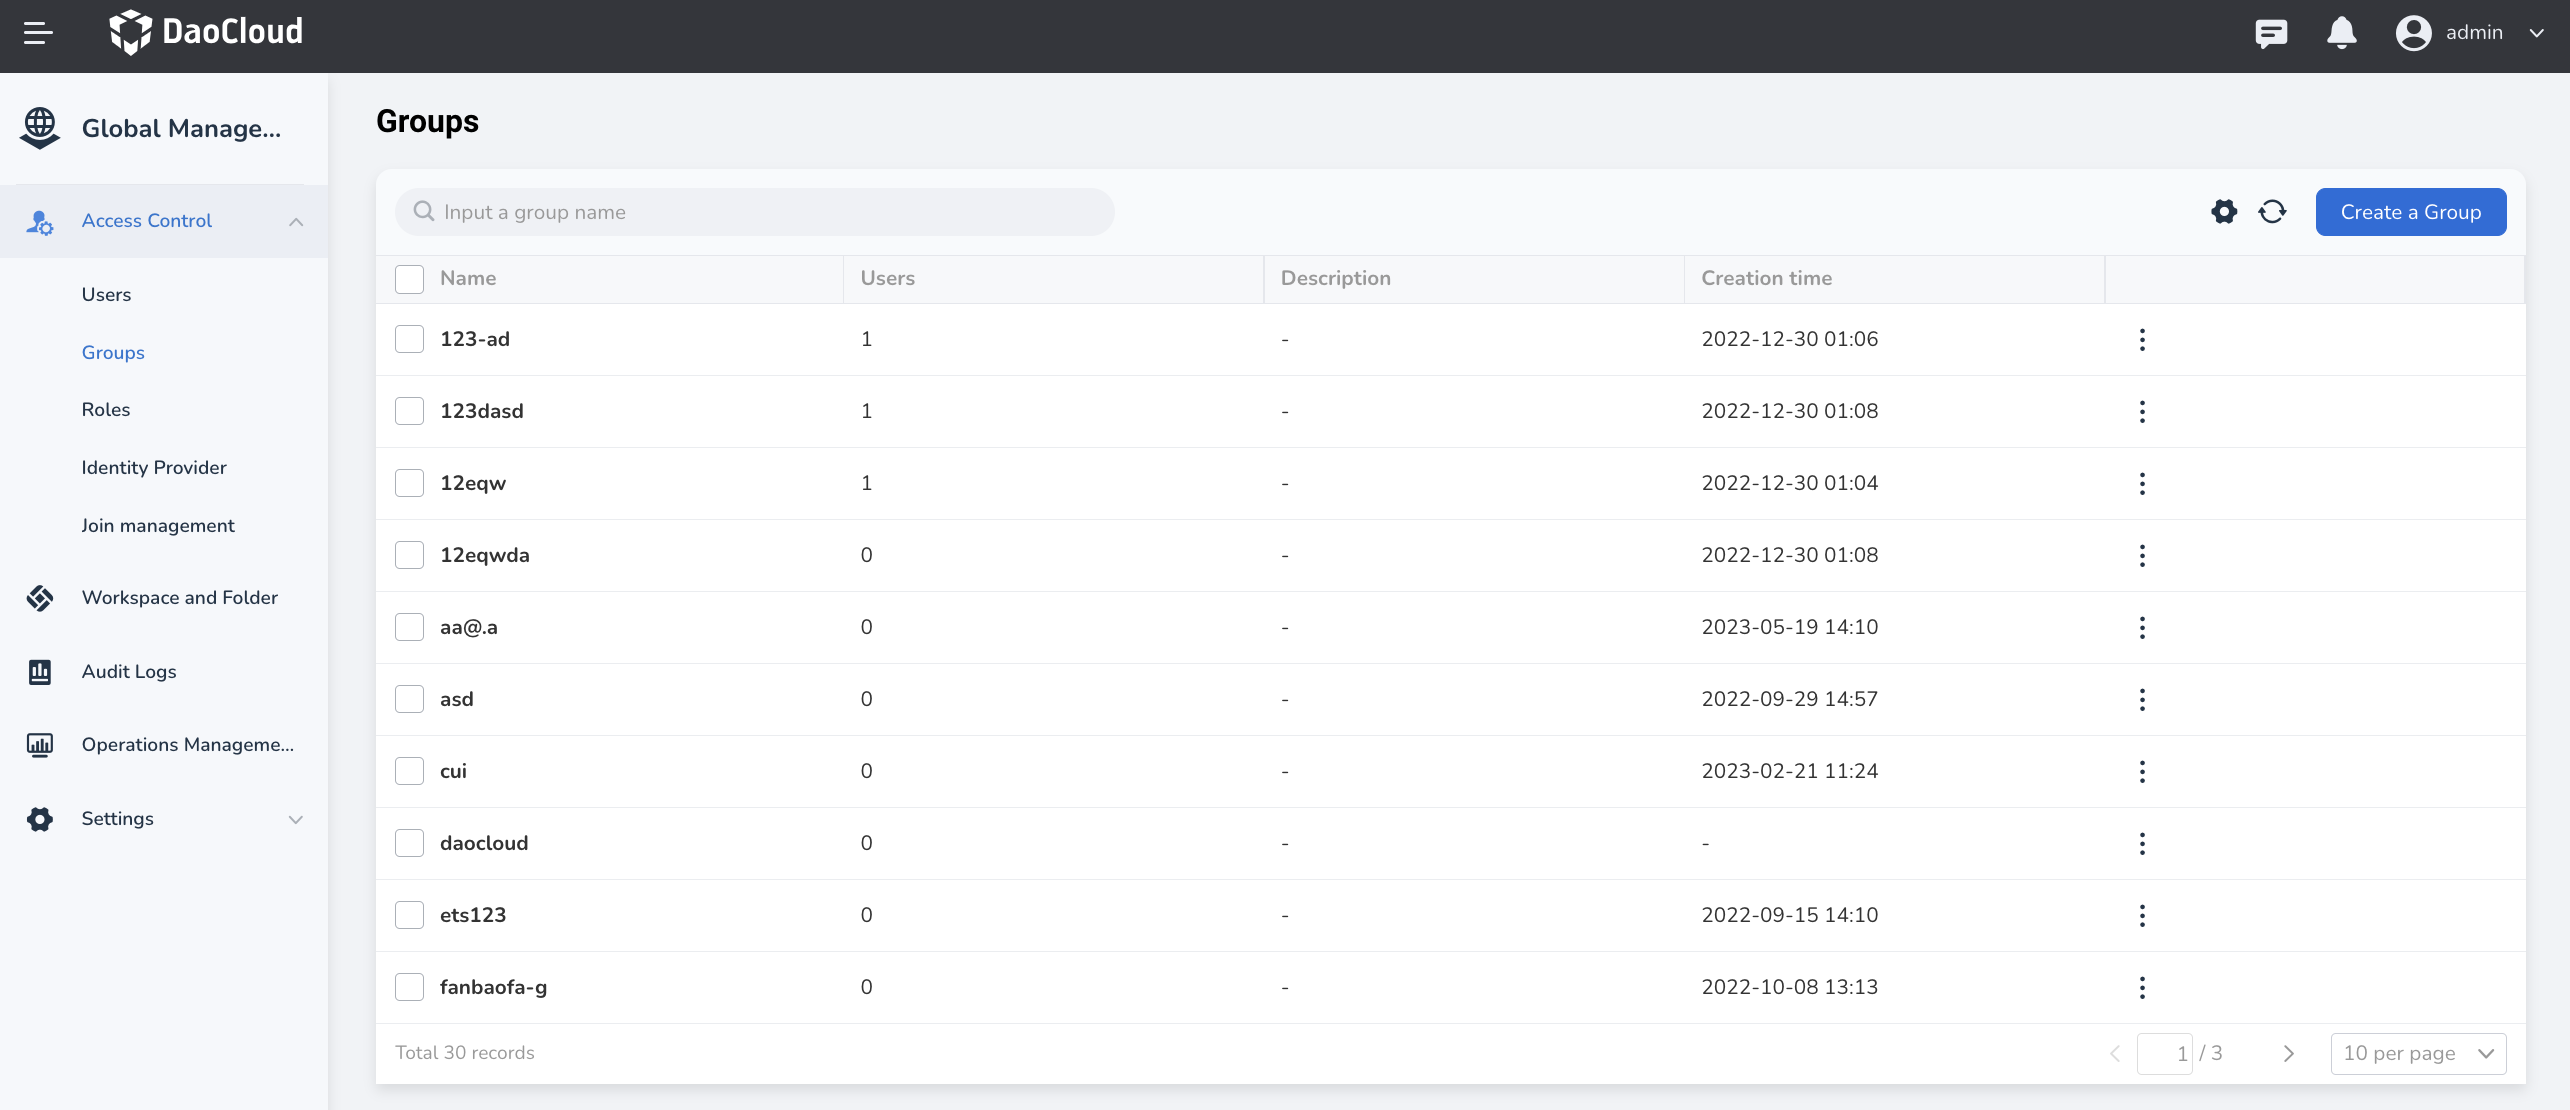The height and width of the screenshot is (1110, 2570).
Task: Click the search magnifier icon
Action: click(x=424, y=212)
